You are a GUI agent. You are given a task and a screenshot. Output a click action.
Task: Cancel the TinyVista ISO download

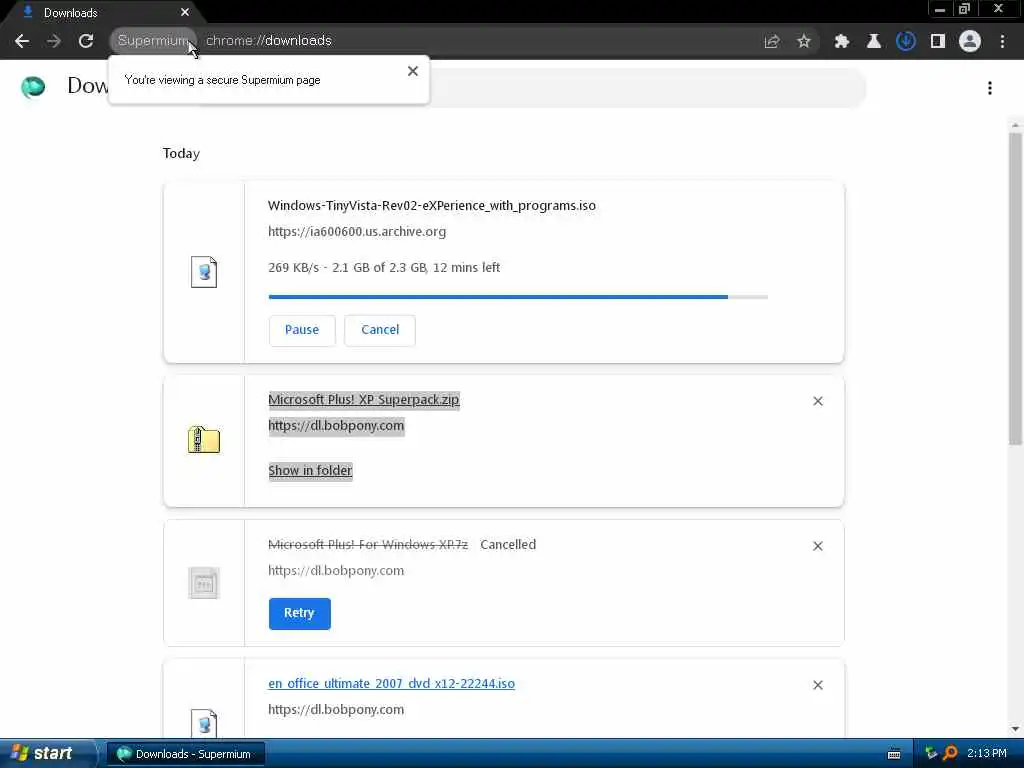pos(380,330)
